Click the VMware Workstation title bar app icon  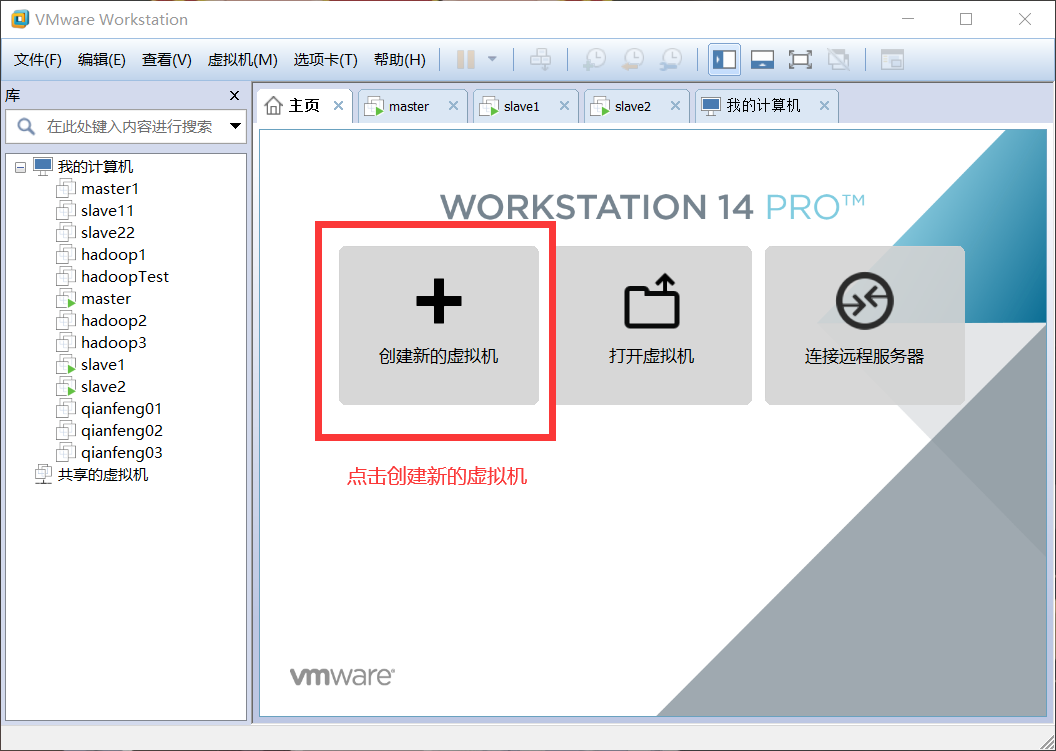(20, 19)
